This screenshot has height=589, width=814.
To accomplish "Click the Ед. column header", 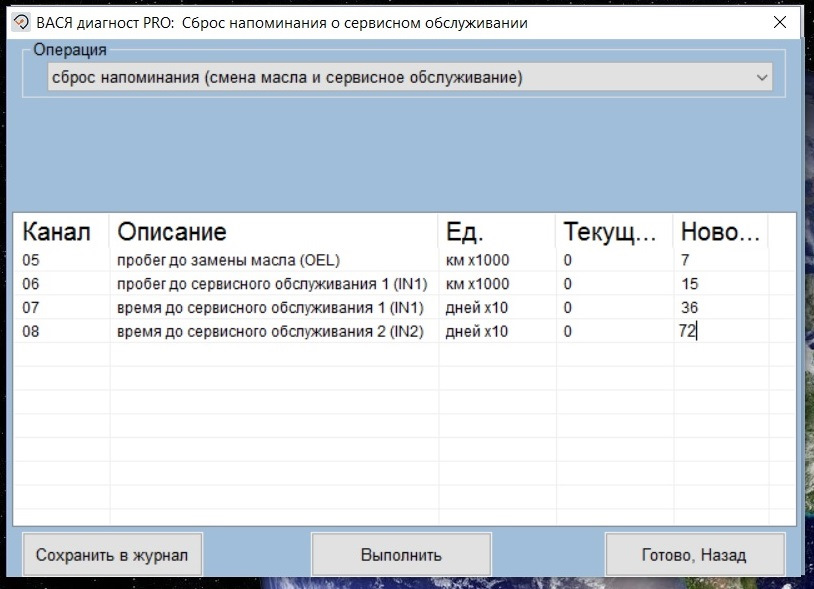I will 497,231.
